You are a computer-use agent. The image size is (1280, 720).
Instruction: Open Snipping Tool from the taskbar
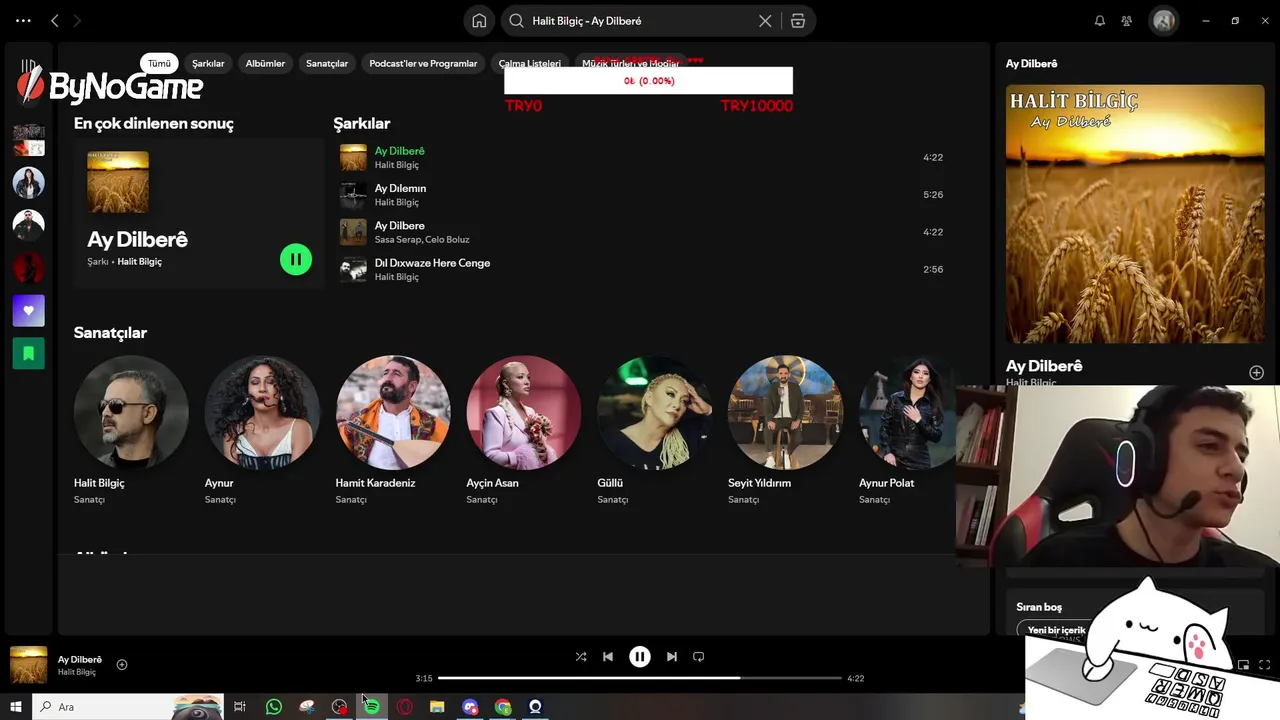[307, 707]
